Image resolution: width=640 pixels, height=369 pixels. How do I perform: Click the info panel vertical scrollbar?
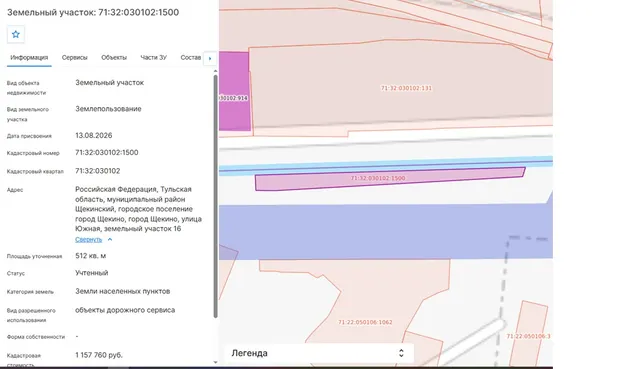216,196
